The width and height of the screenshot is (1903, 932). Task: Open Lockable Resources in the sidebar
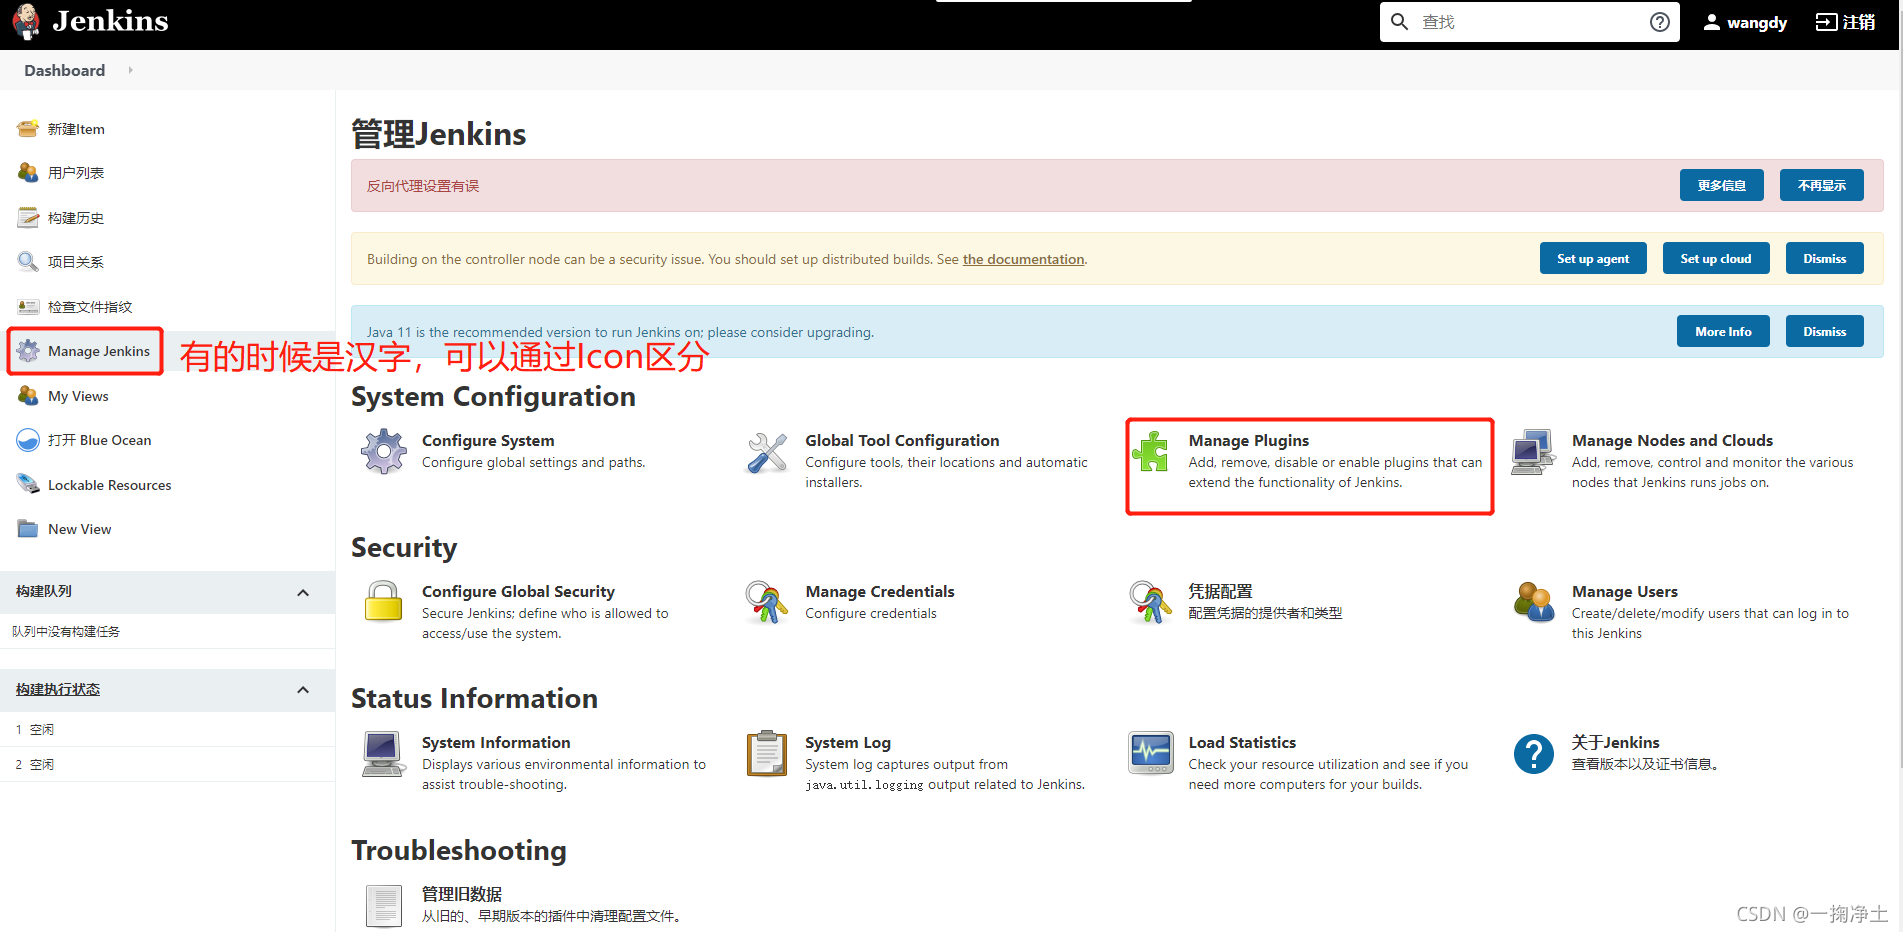coord(110,485)
